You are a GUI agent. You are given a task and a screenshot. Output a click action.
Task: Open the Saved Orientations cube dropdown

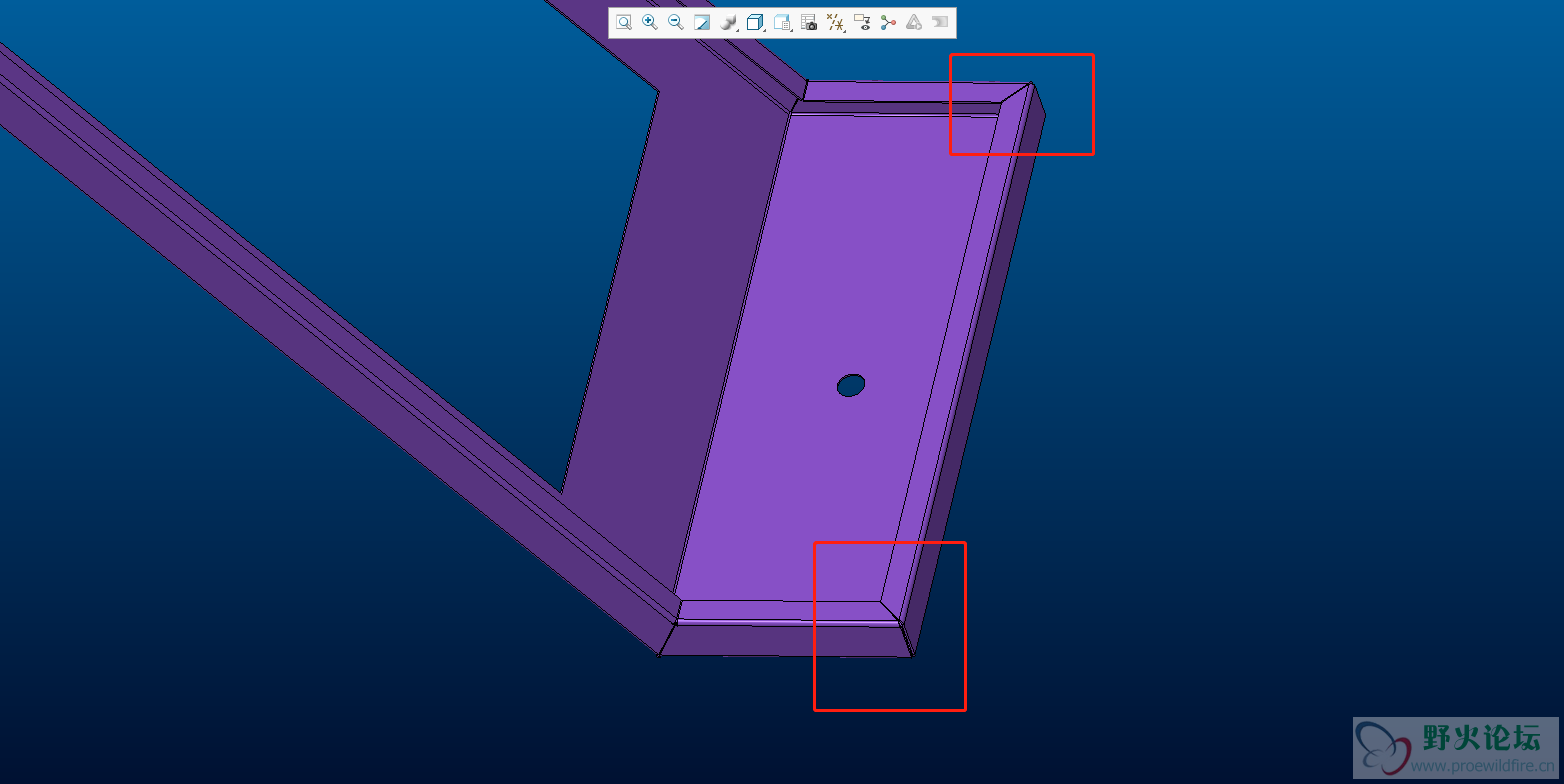click(756, 22)
